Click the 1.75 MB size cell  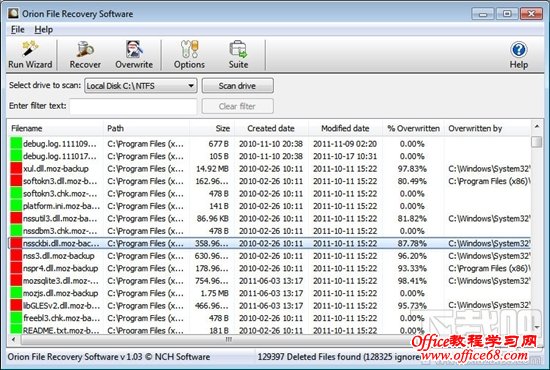coord(214,293)
